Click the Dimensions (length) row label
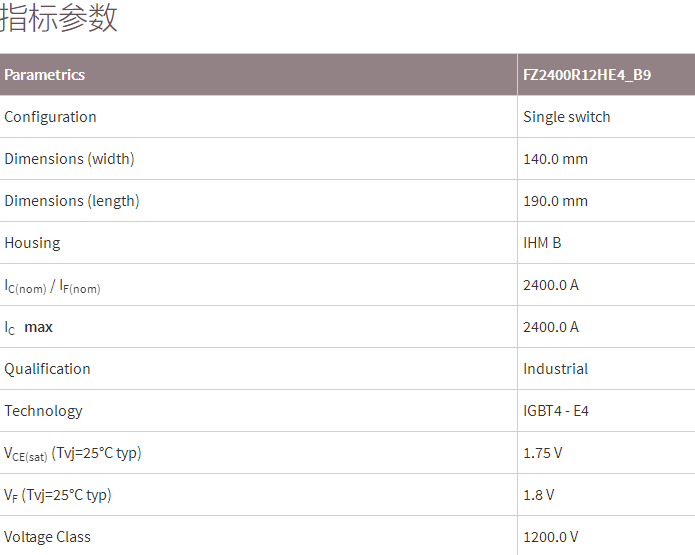 coord(72,201)
